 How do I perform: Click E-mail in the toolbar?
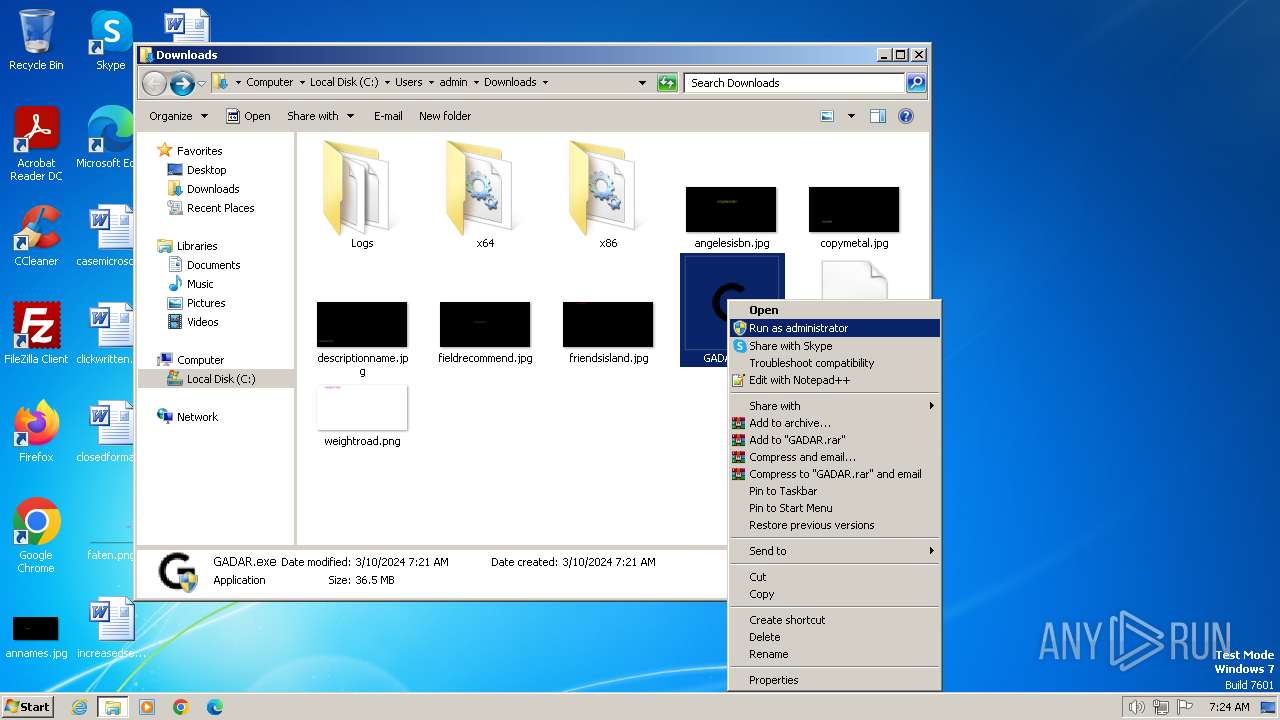(x=388, y=116)
